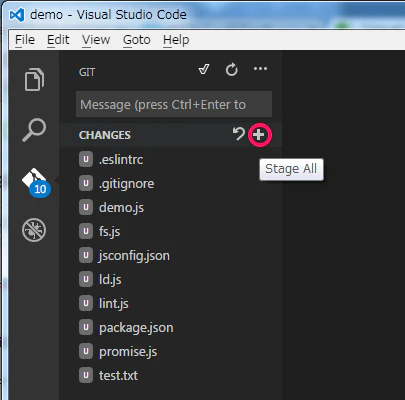The width and height of the screenshot is (405, 400).
Task: Click the GIT panel title
Action: click(x=87, y=72)
